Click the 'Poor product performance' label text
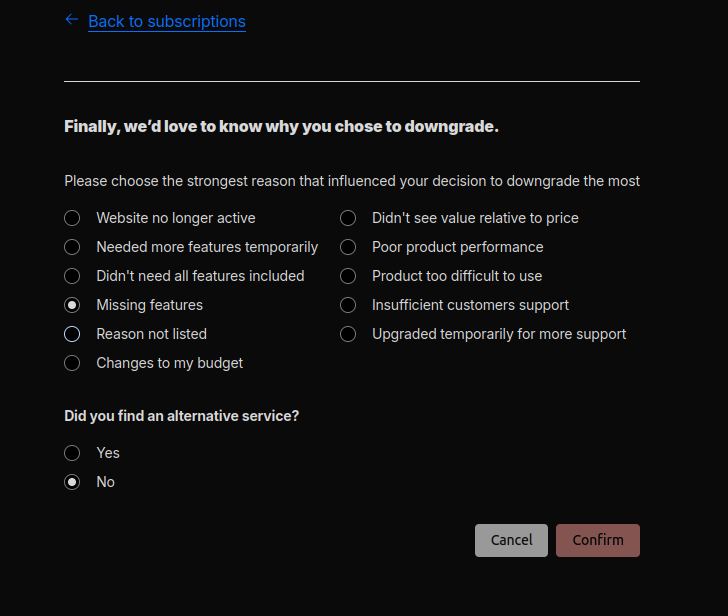Image resolution: width=728 pixels, height=616 pixels. (457, 247)
